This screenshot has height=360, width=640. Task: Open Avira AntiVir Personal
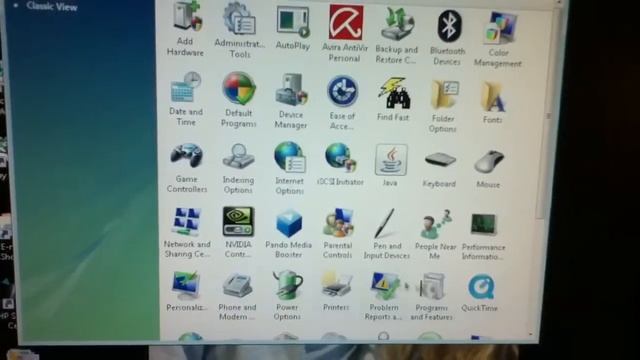pyautogui.click(x=346, y=22)
